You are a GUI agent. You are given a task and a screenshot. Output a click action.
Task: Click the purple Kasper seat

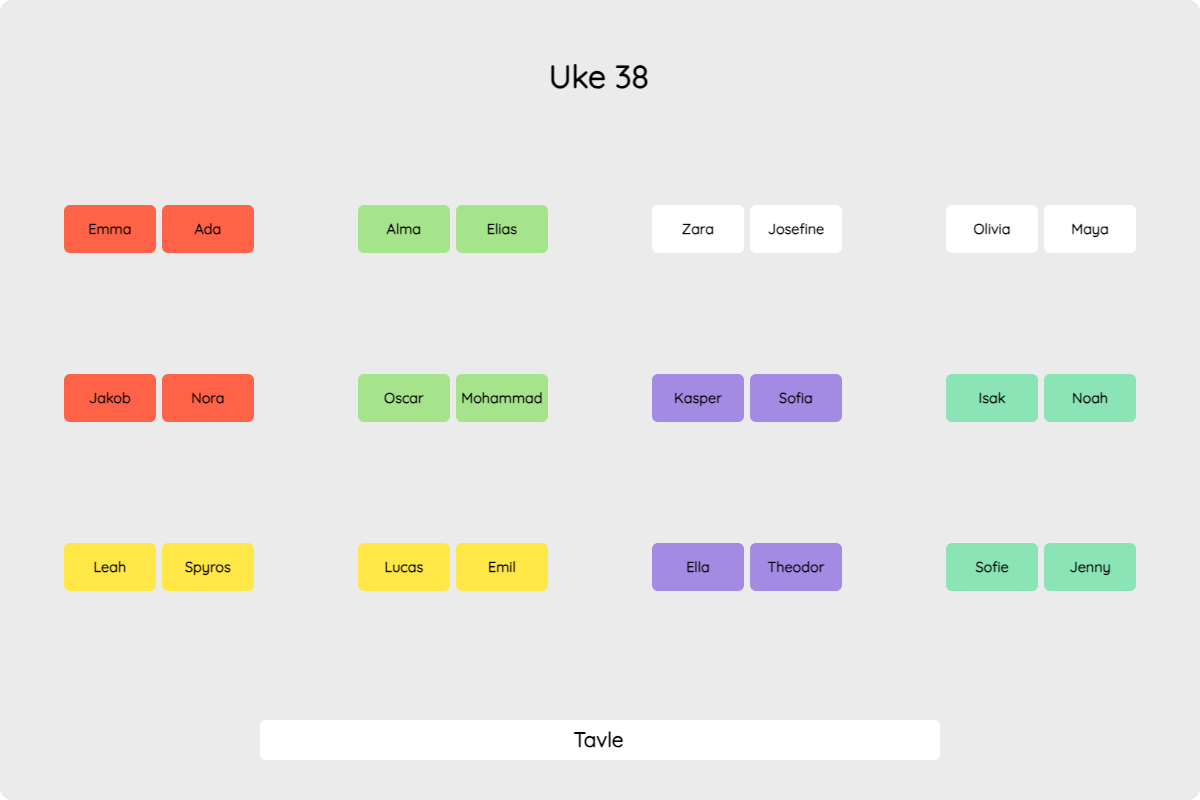(x=698, y=398)
